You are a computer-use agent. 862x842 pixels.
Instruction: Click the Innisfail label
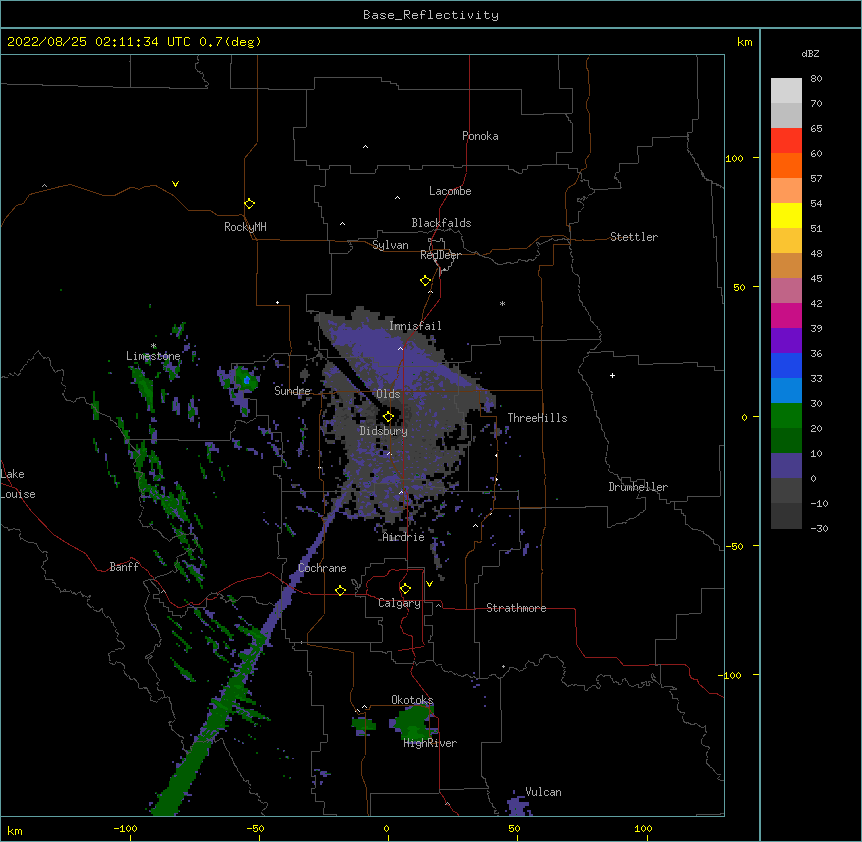tap(415, 326)
